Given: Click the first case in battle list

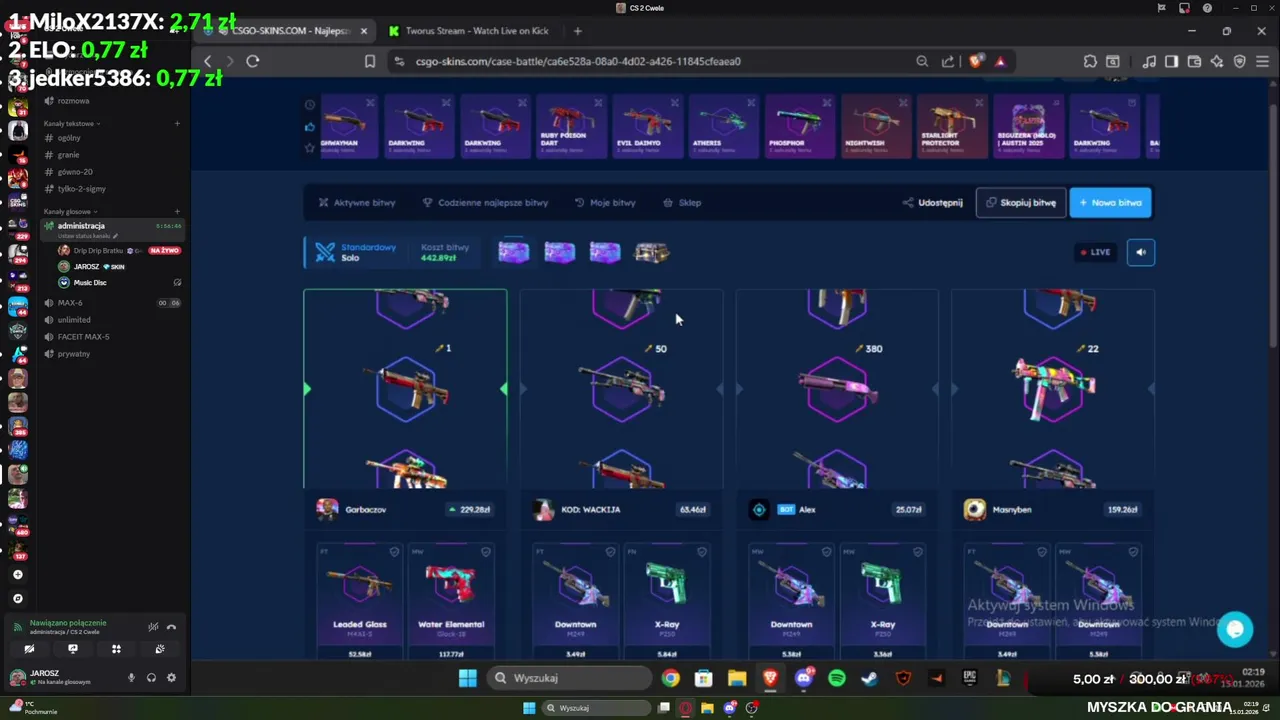Looking at the screenshot, I should [x=513, y=252].
